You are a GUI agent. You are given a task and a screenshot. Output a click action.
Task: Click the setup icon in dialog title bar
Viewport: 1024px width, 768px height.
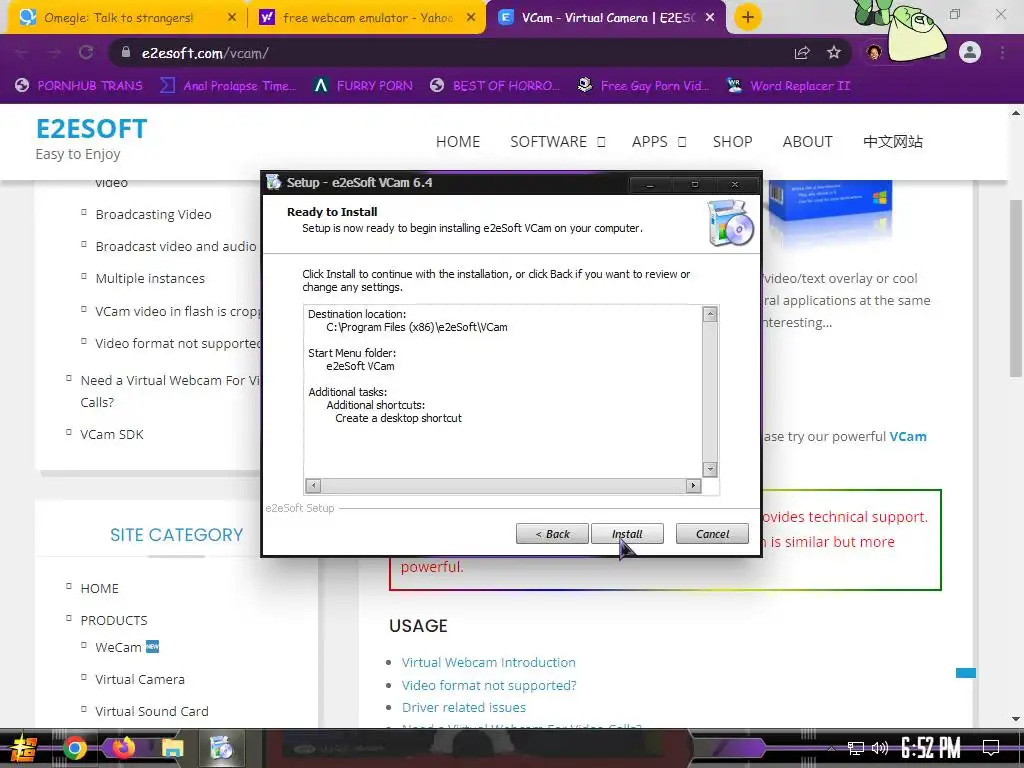[274, 182]
